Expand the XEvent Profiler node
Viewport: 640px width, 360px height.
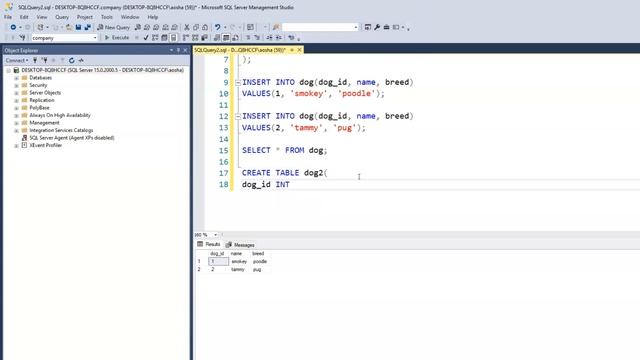coord(16,146)
